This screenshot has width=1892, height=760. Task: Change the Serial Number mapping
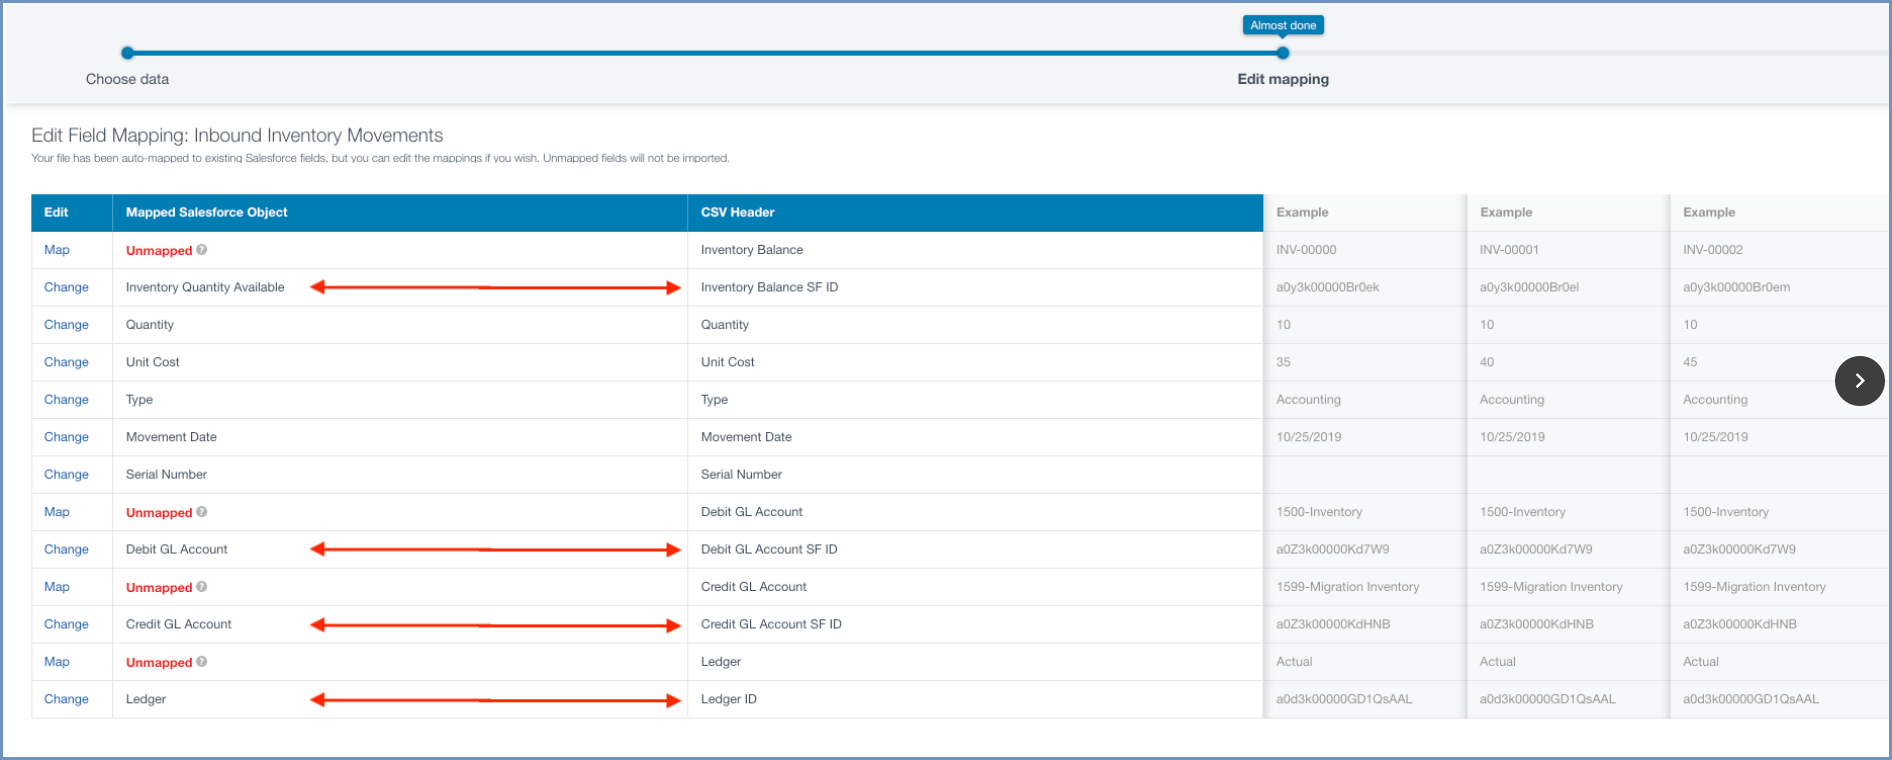click(66, 475)
